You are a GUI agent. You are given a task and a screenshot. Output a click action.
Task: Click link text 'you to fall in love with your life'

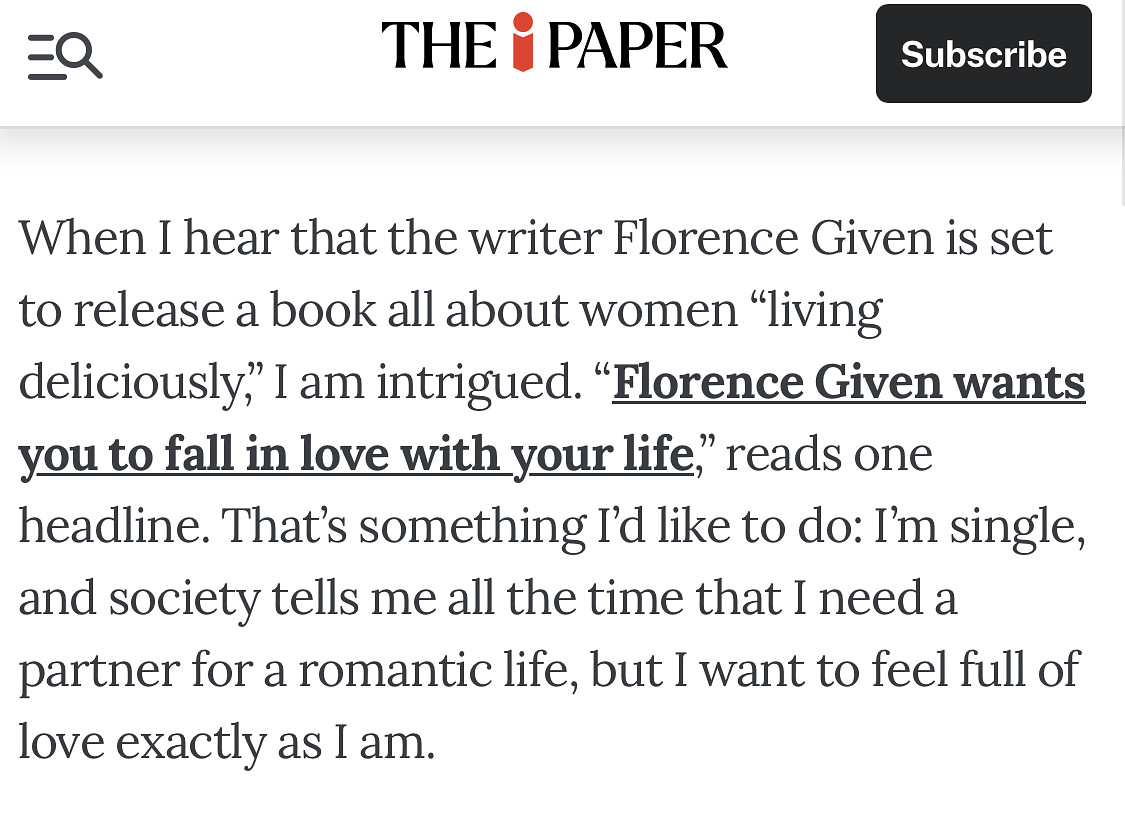356,455
